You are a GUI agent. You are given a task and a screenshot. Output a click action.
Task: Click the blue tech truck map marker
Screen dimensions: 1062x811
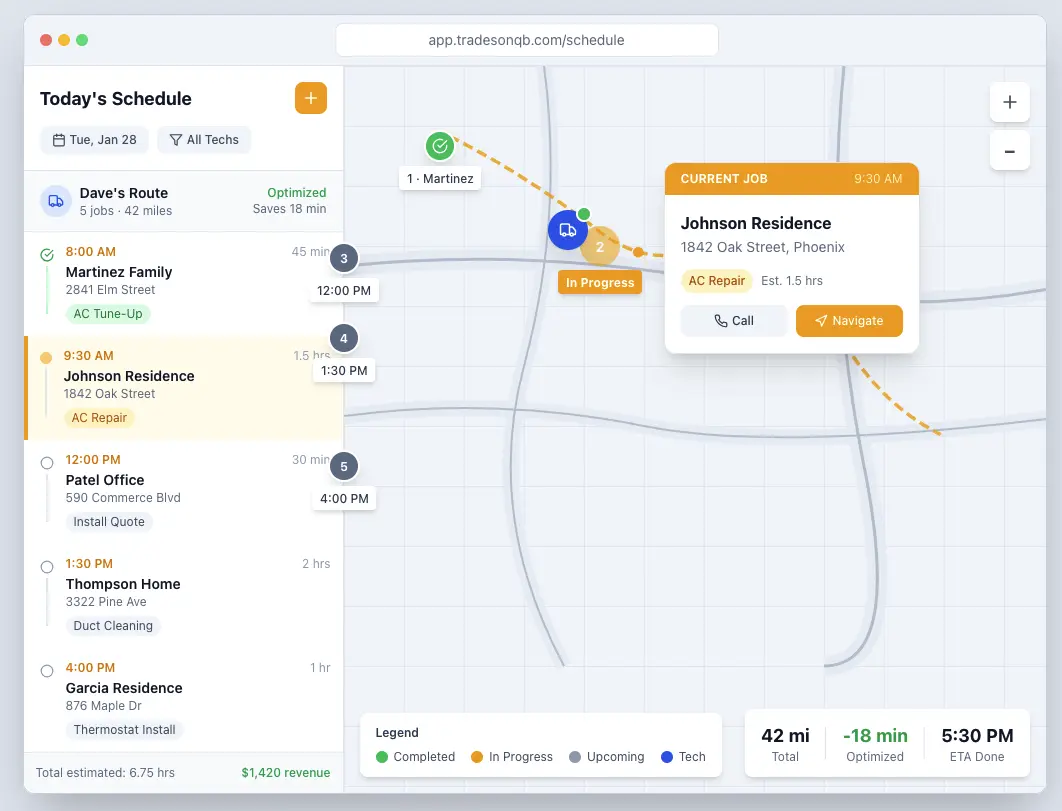point(567,230)
